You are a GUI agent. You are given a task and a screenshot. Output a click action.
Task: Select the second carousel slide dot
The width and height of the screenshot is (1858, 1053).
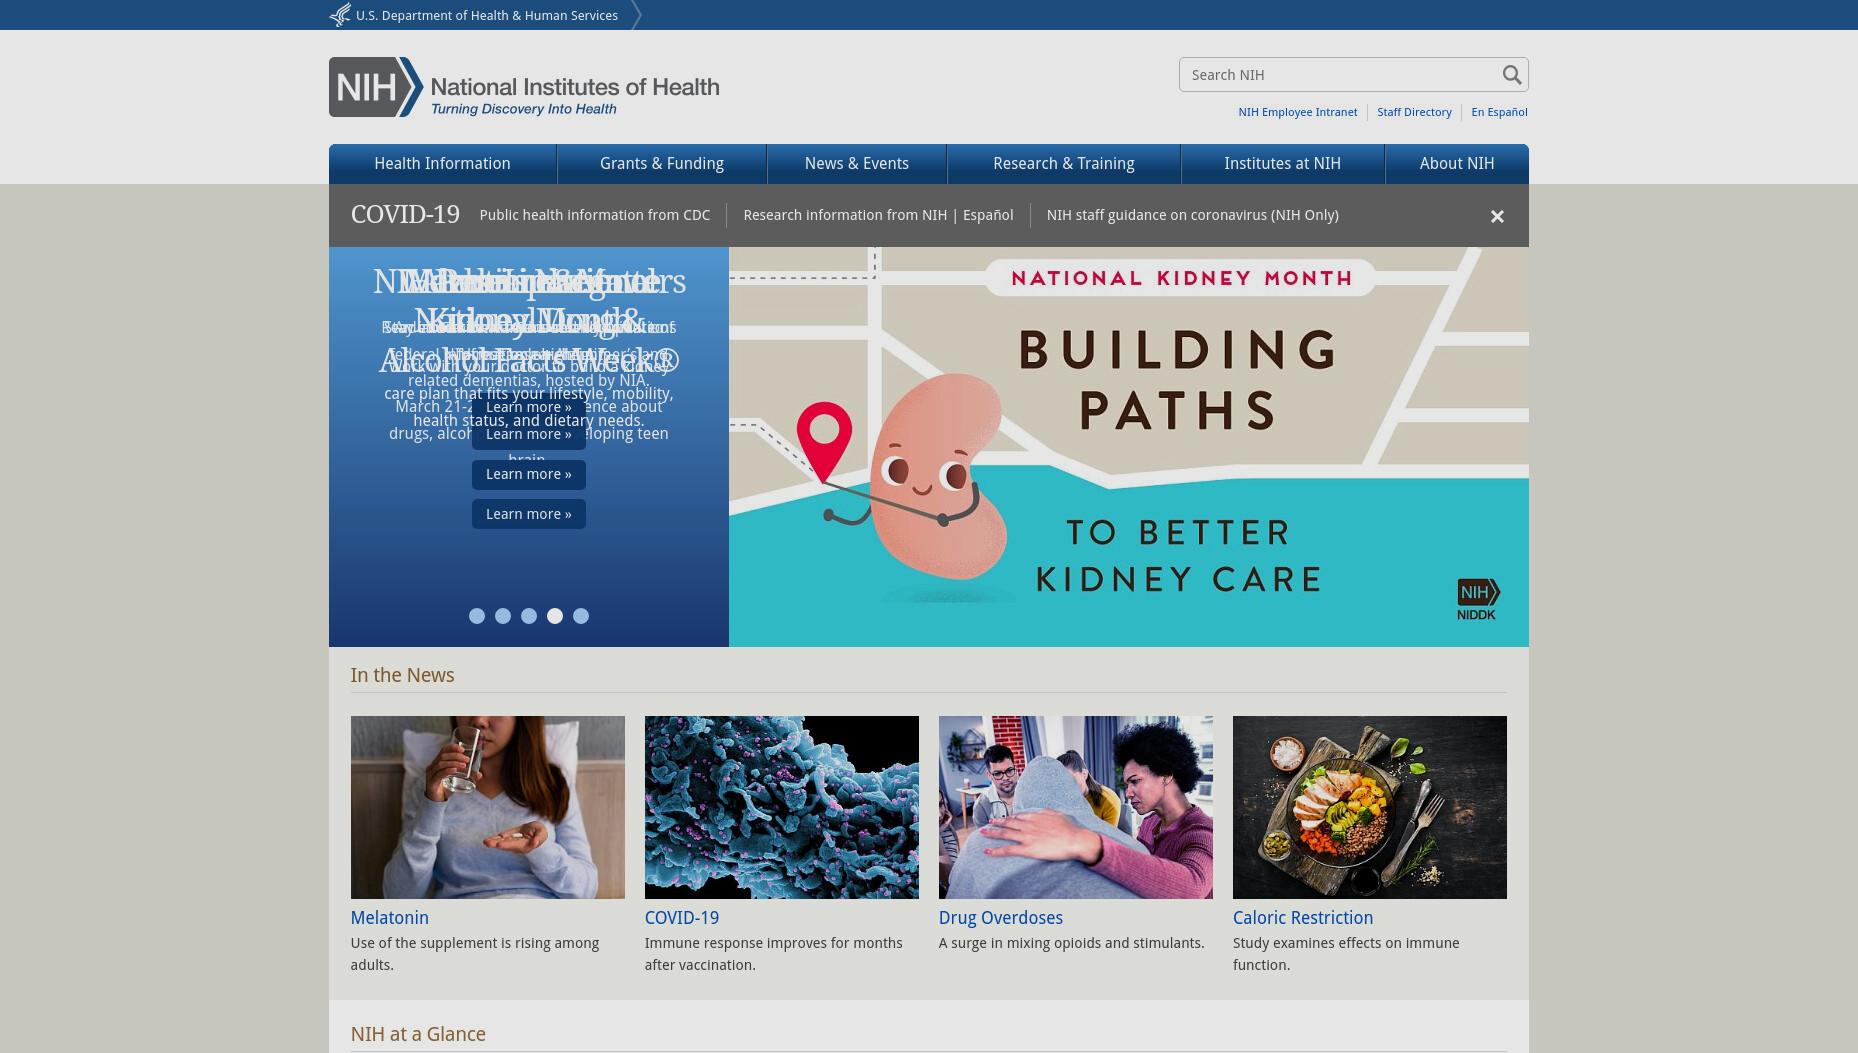click(x=503, y=616)
